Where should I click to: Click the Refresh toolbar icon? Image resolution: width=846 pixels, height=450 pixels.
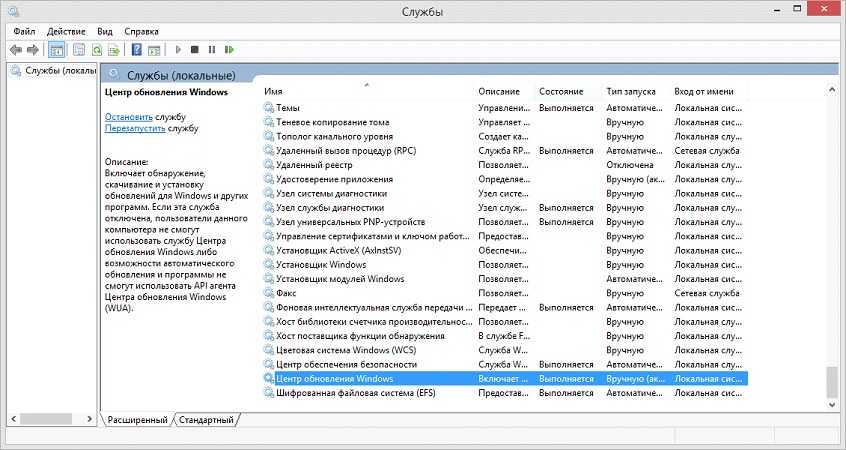[x=98, y=49]
